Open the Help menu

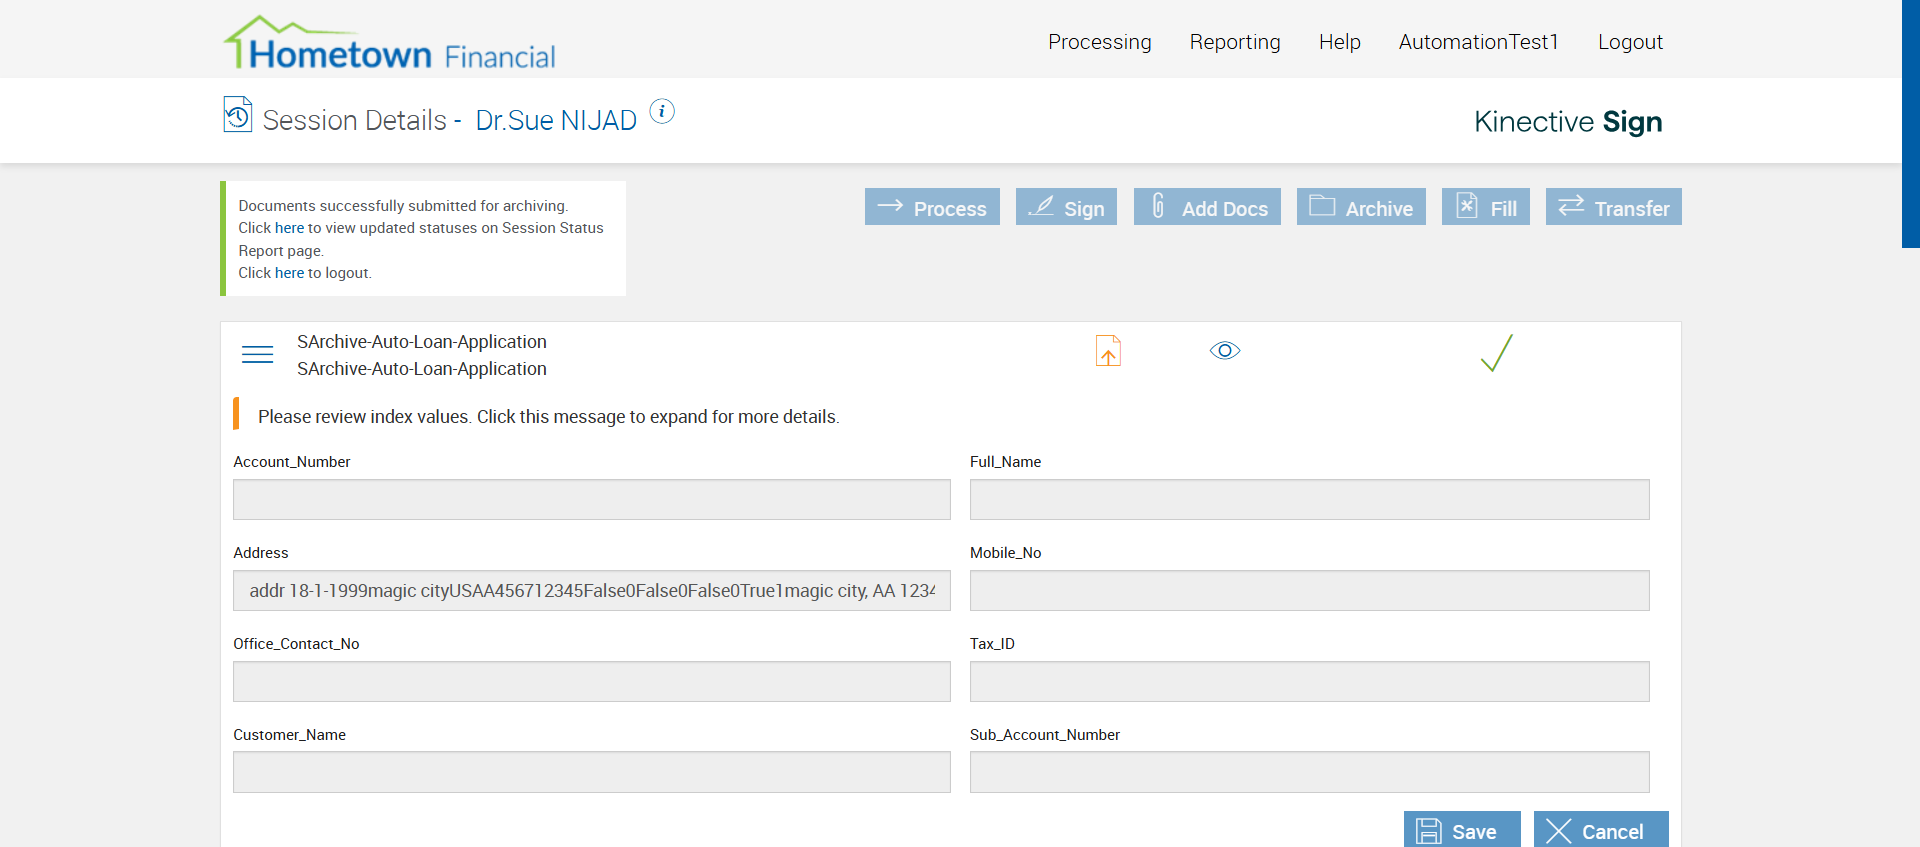(1339, 42)
